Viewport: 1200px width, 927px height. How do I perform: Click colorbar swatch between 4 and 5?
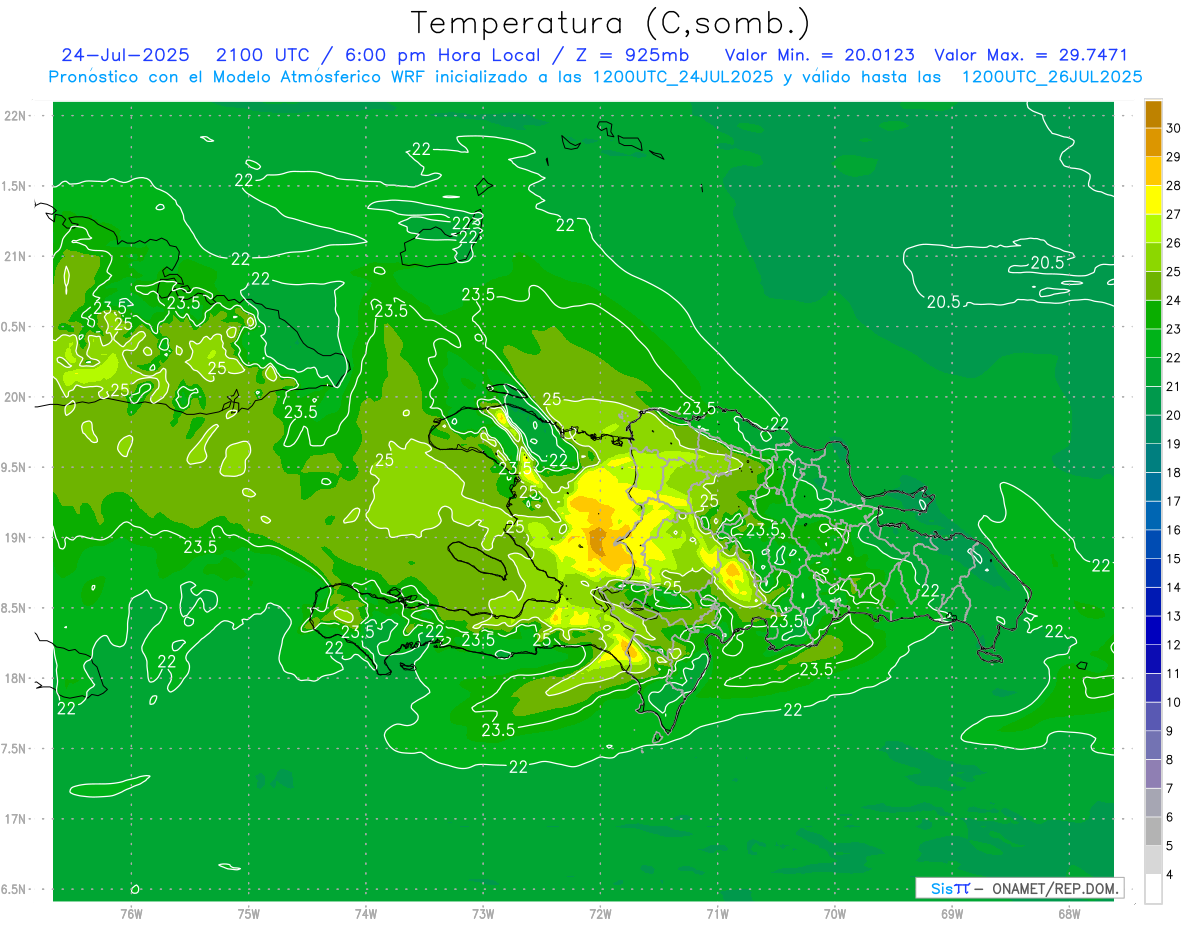[1153, 860]
